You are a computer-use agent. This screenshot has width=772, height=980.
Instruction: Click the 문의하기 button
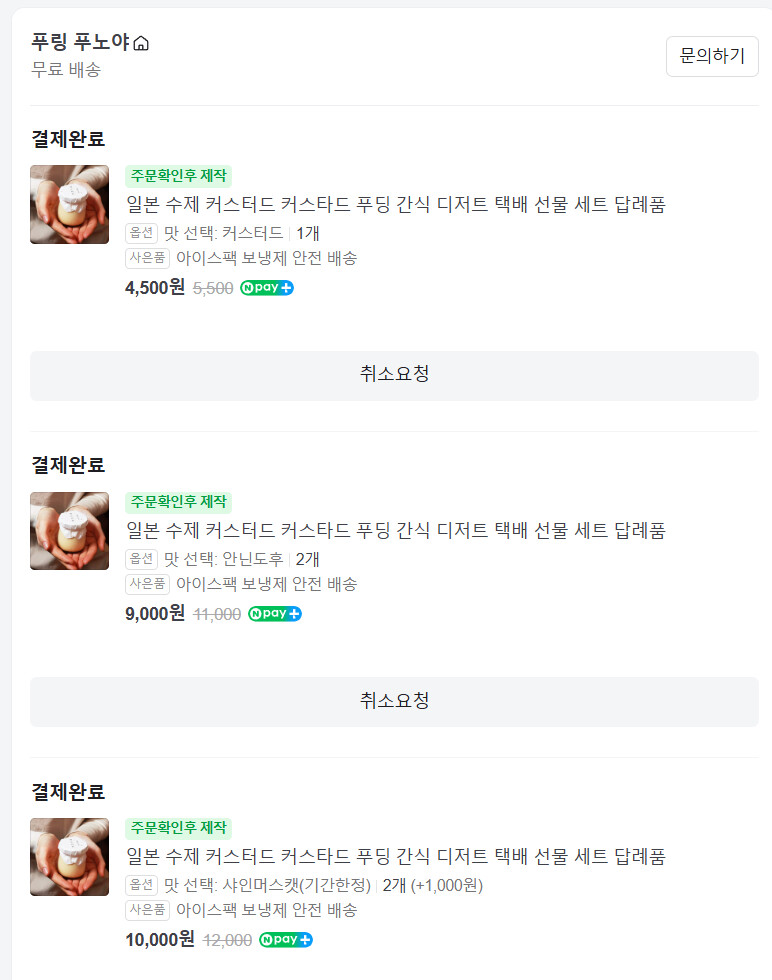(712, 56)
